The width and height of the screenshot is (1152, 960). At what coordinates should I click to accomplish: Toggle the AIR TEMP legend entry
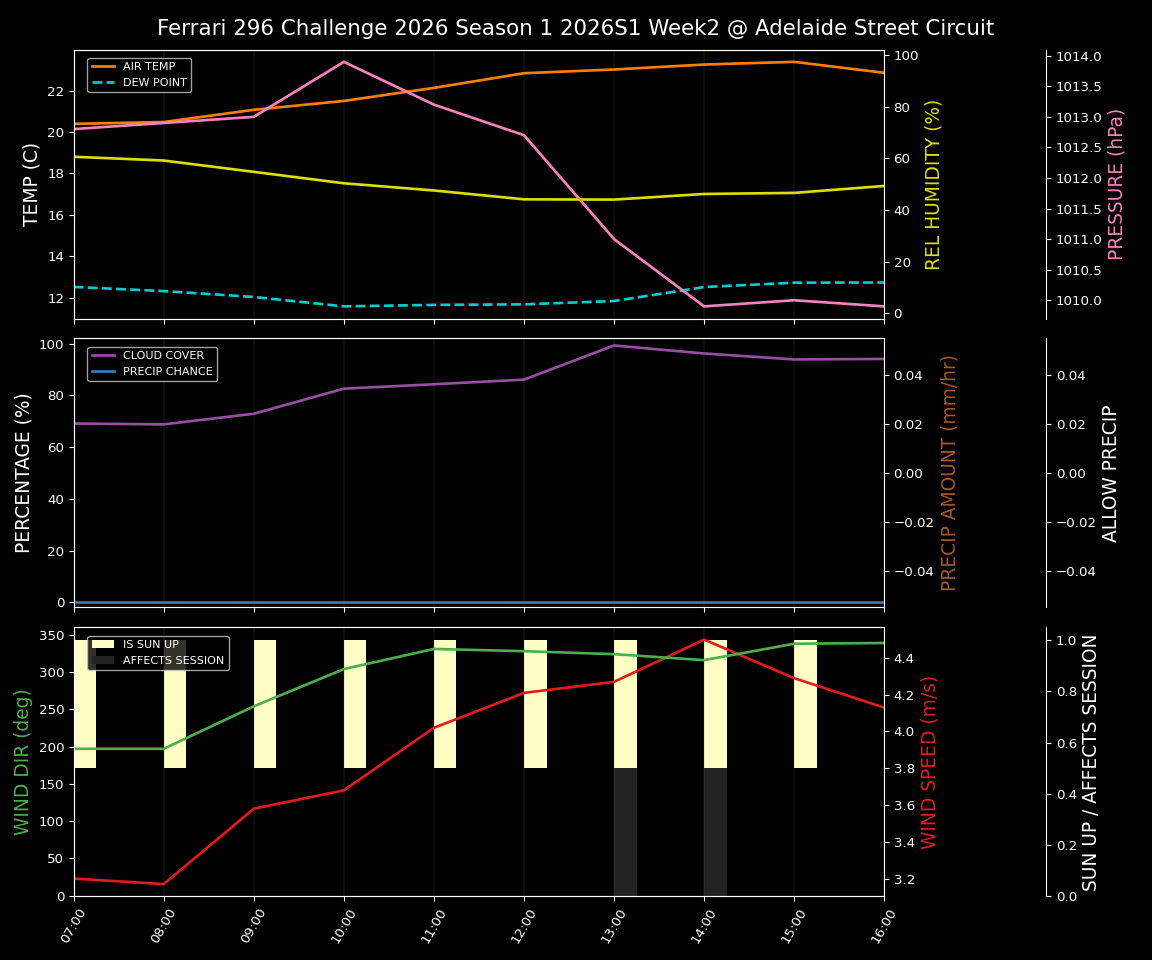(148, 67)
